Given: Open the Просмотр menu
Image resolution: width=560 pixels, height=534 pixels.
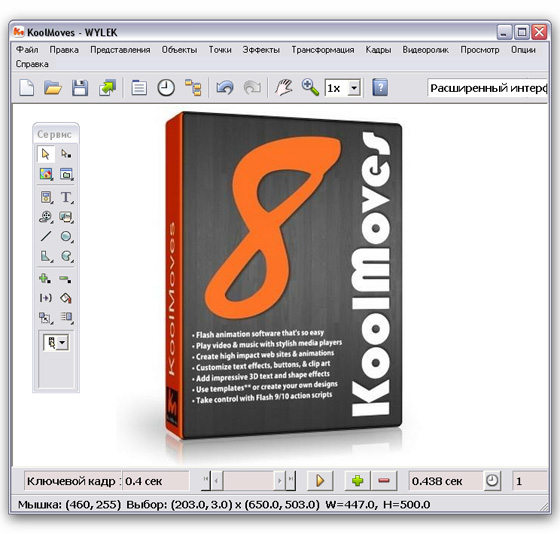Looking at the screenshot, I should (x=480, y=50).
